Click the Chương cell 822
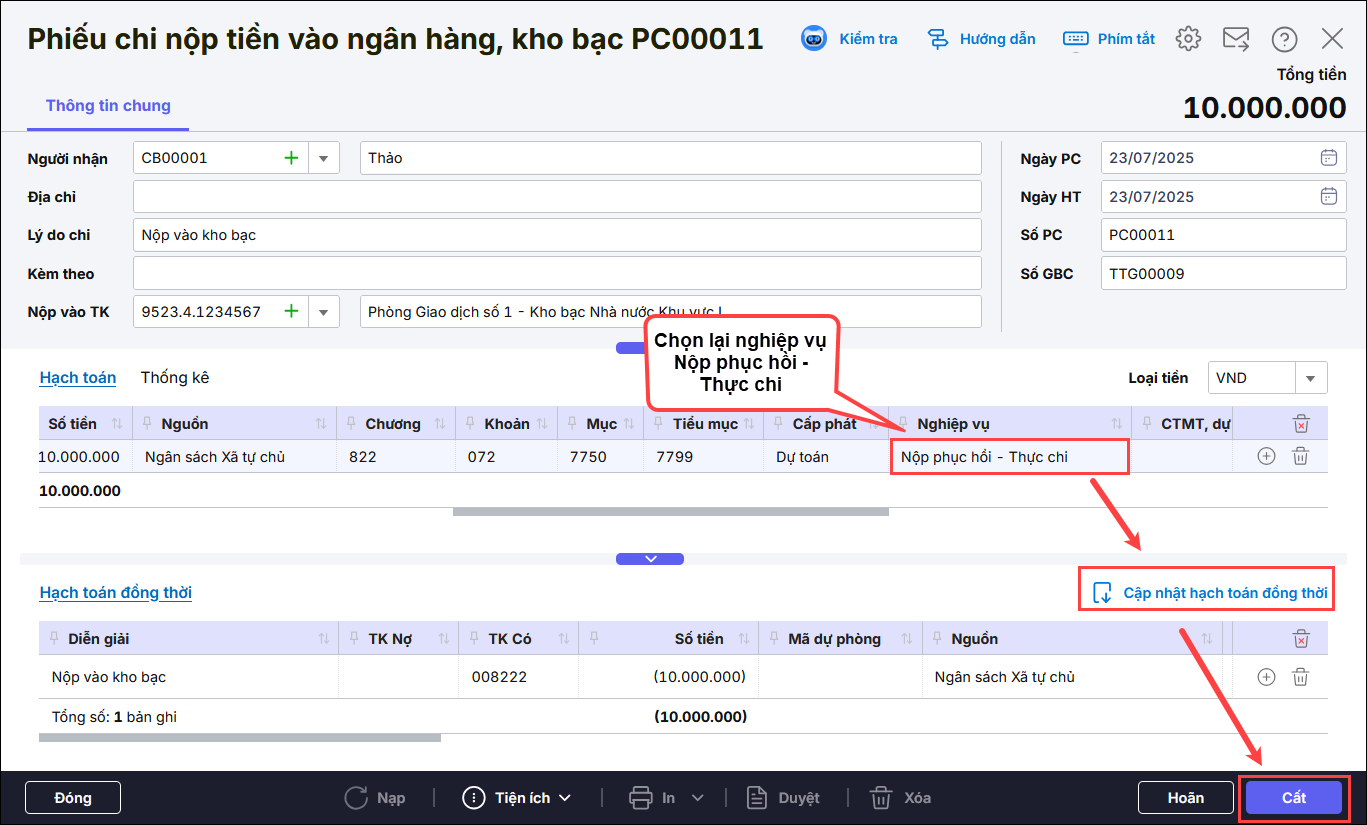 coord(396,457)
